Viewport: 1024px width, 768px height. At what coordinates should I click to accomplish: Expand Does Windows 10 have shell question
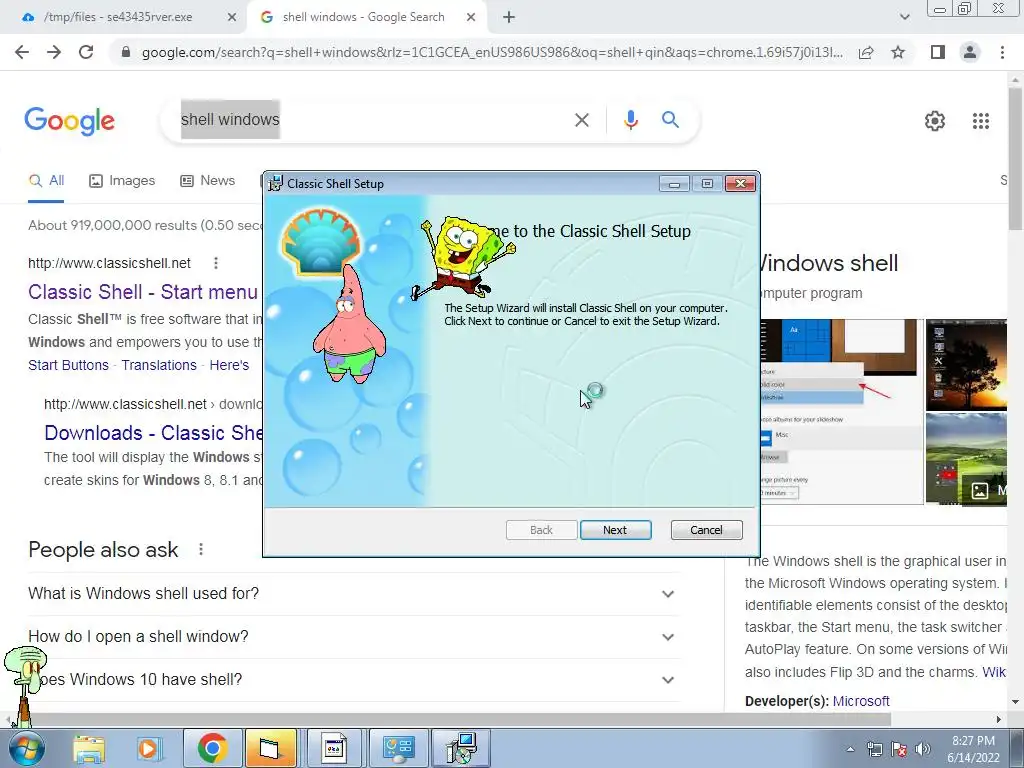pos(354,680)
